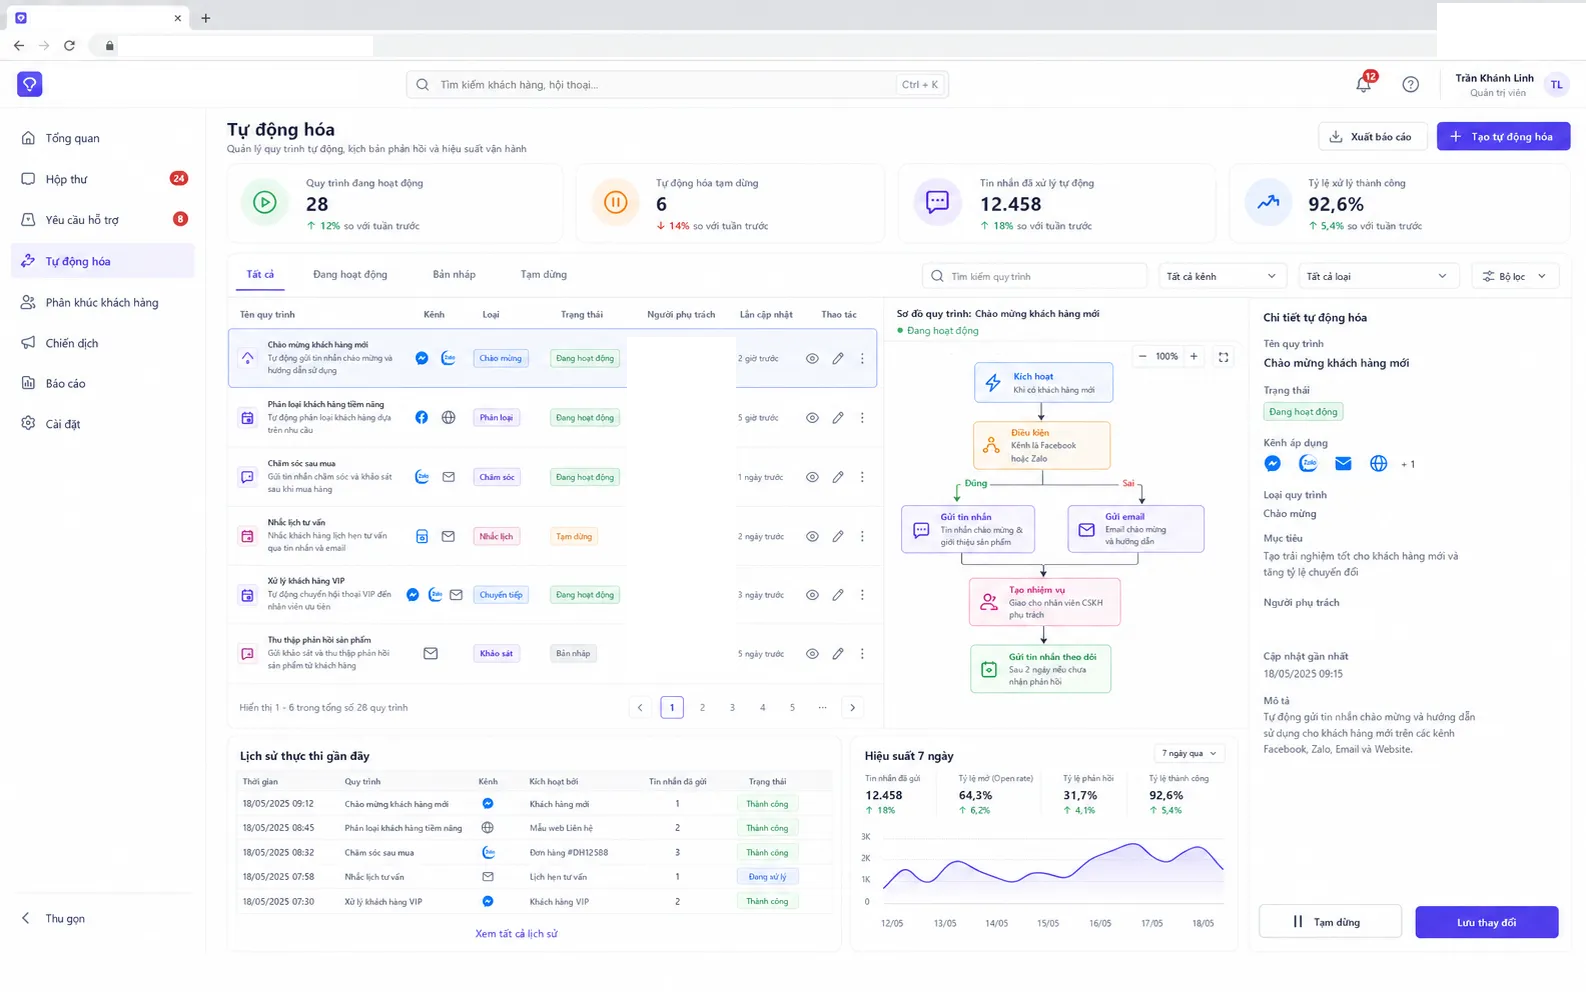The width and height of the screenshot is (1586, 992).
Task: Open the Xem tất cả lịch sử link
Action: click(x=516, y=933)
